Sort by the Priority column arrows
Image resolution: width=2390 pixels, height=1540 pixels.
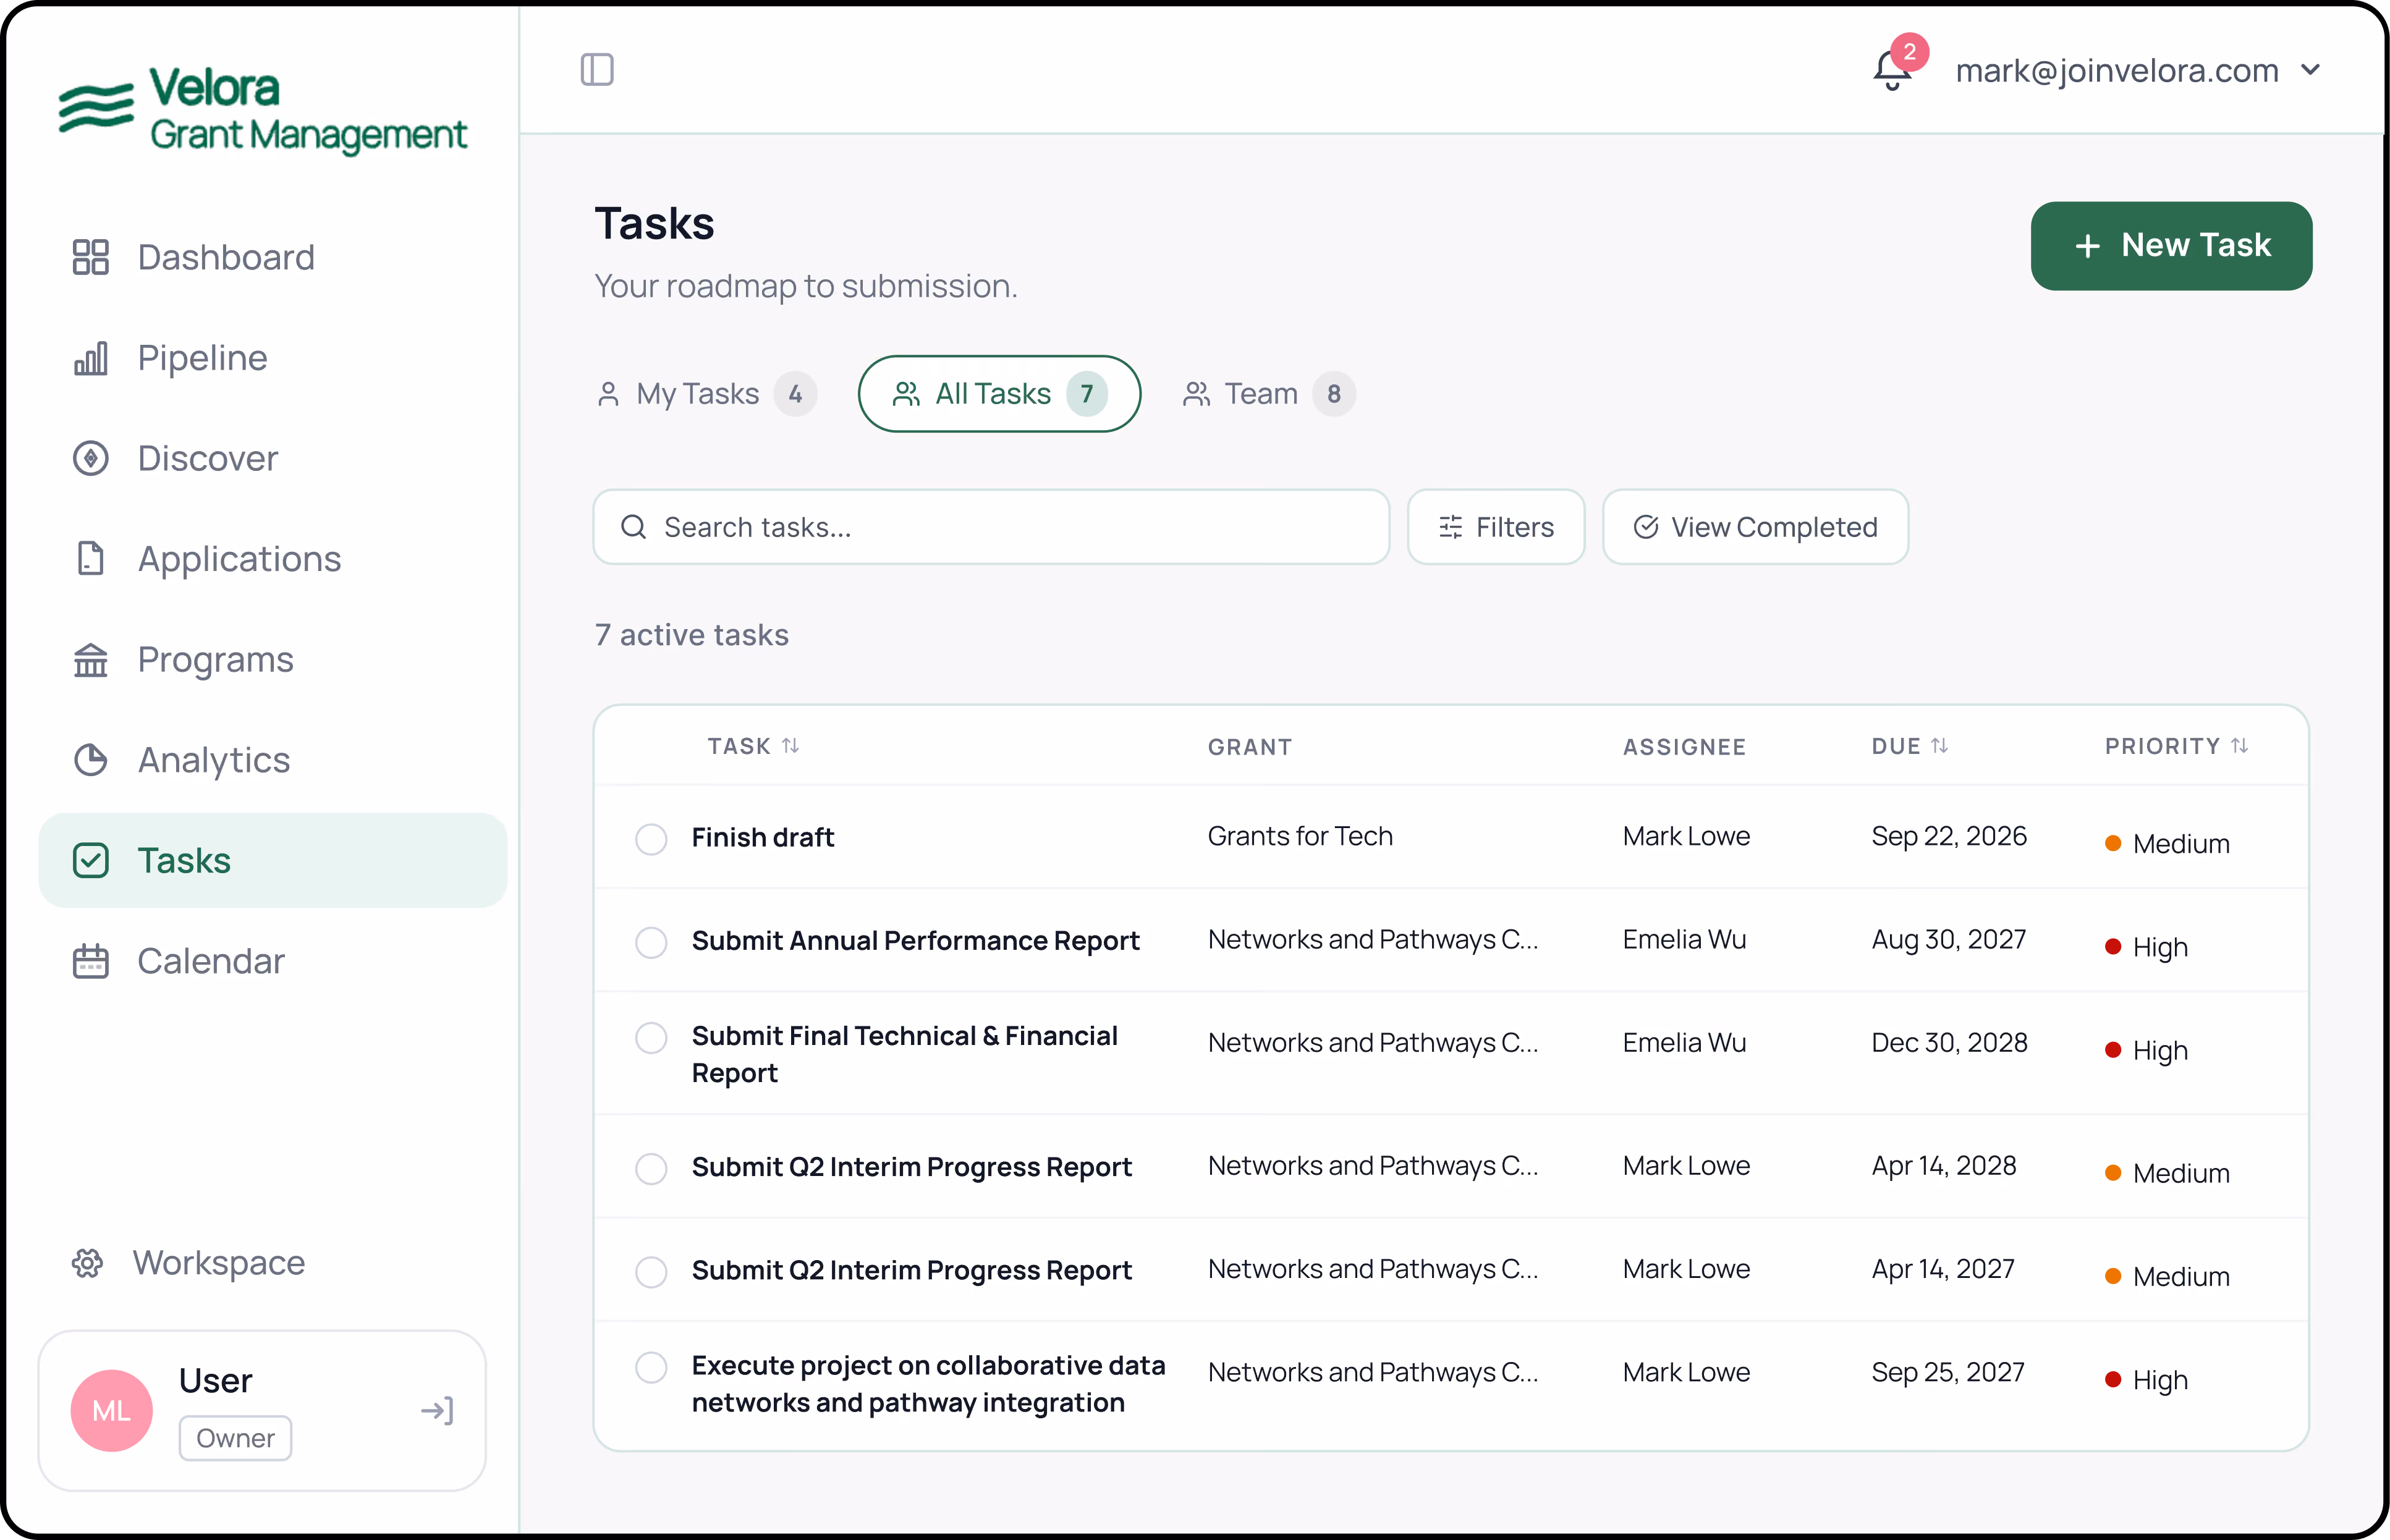click(2240, 746)
